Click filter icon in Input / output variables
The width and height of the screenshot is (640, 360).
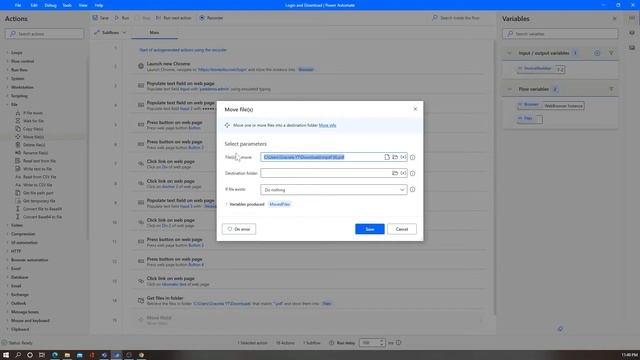coord(611,53)
